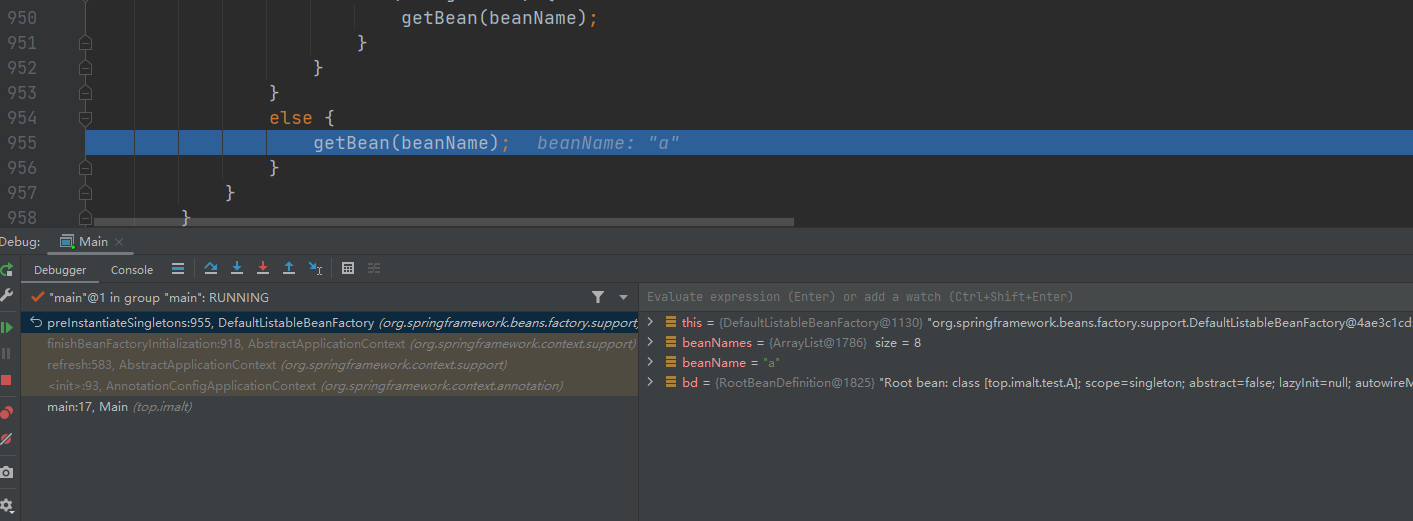Open View Breakpoints red circles icon
The image size is (1413, 521).
coord(7,412)
